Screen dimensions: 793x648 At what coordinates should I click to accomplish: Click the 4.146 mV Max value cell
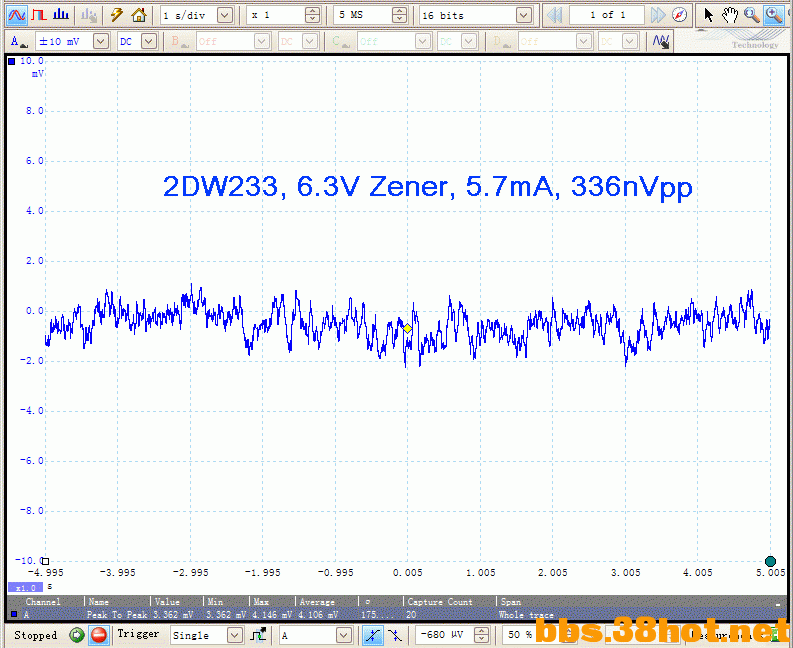coord(272,615)
